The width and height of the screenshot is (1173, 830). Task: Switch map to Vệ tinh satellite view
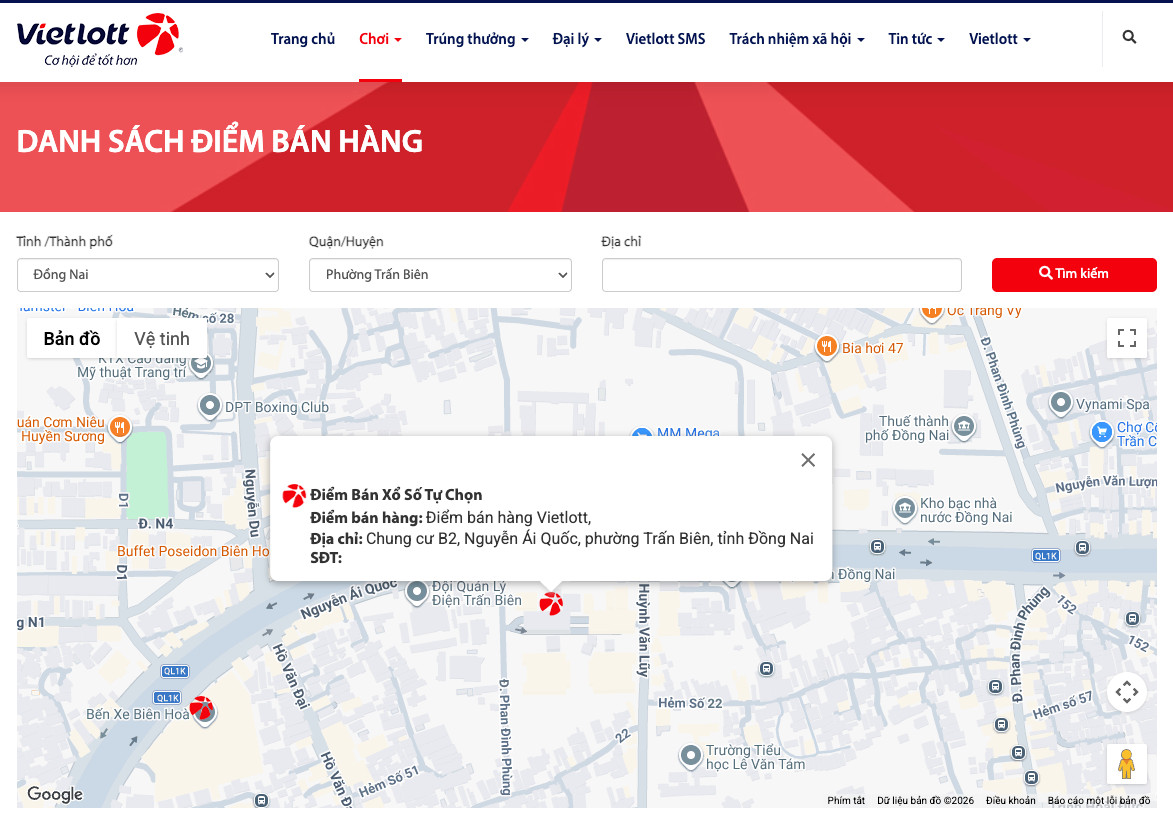[162, 338]
